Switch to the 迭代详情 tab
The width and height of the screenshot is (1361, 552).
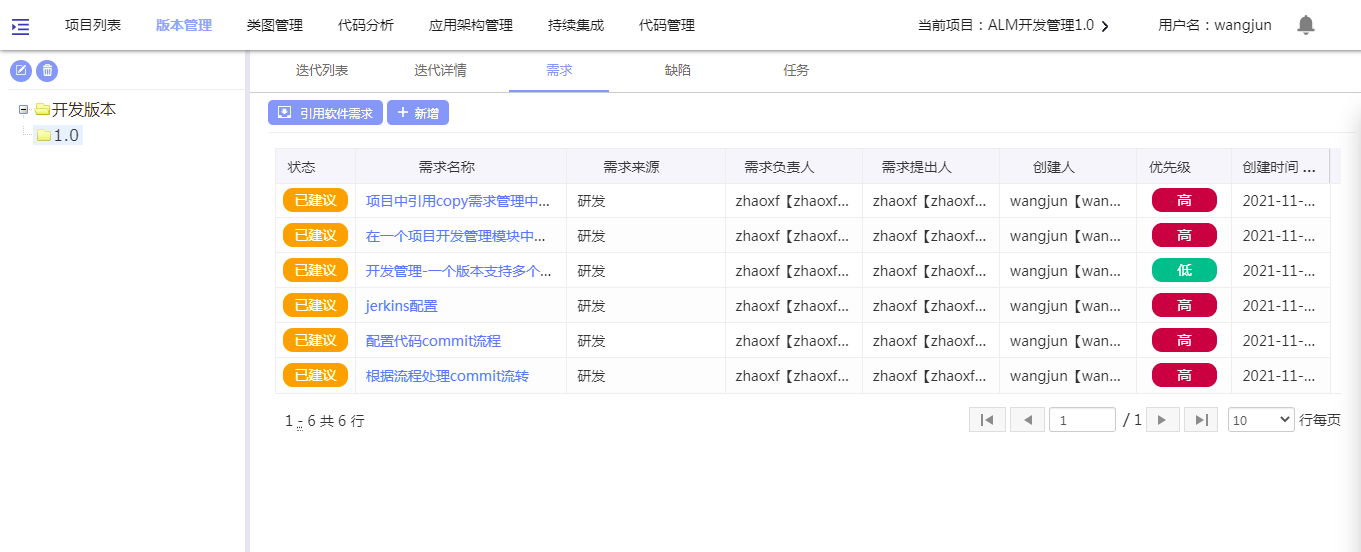pyautogui.click(x=440, y=70)
